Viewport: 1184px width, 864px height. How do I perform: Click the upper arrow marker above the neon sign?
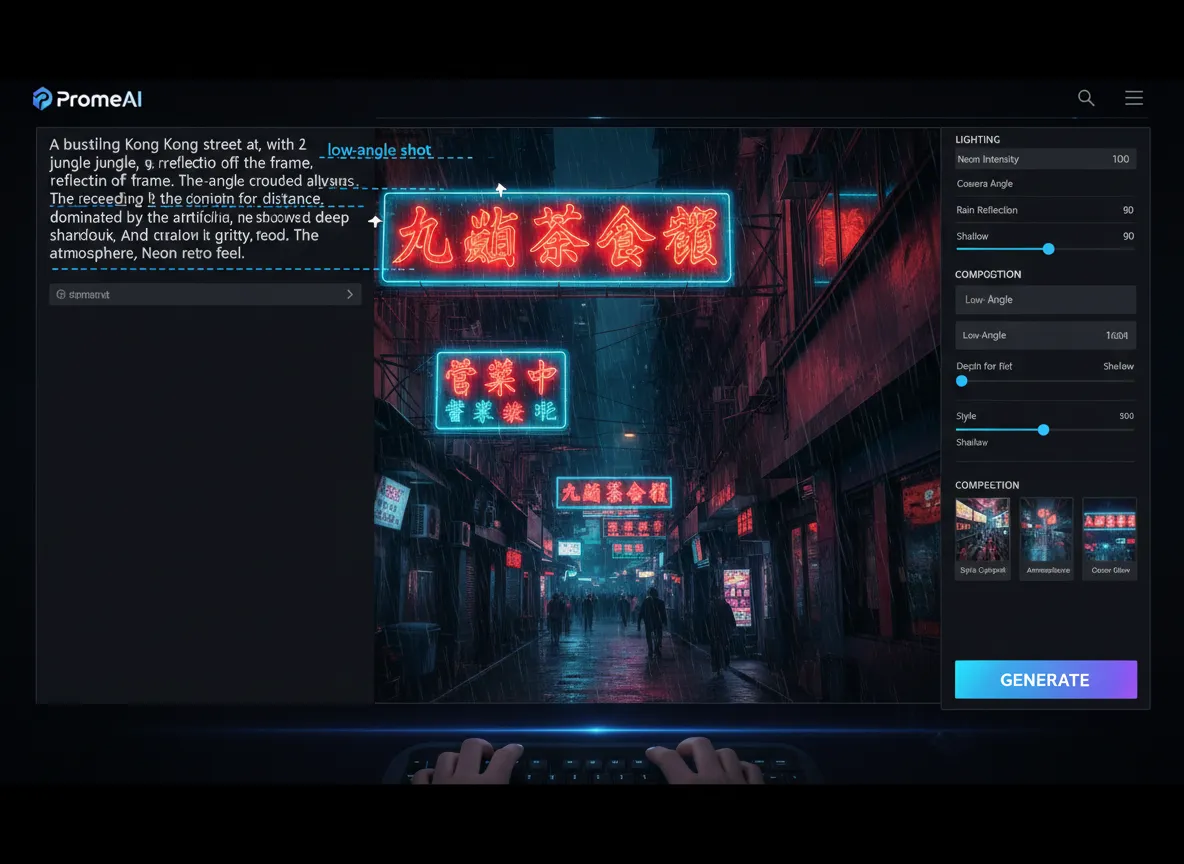click(501, 188)
